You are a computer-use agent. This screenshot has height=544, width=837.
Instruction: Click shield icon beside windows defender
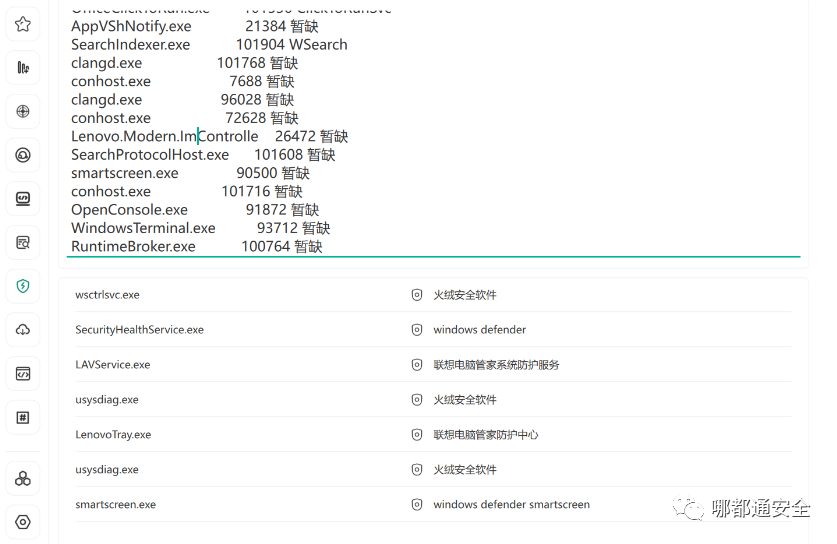[x=417, y=330]
